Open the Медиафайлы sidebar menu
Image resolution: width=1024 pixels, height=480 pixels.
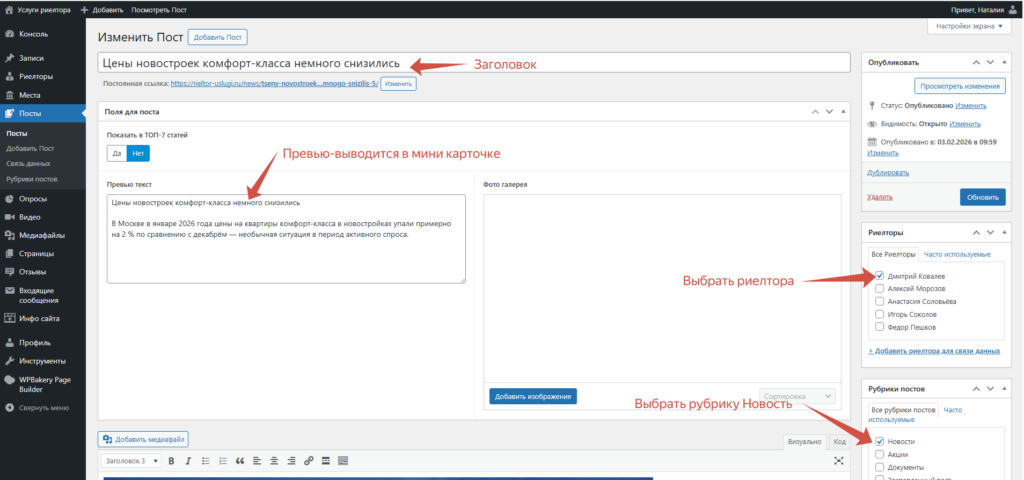coord(42,235)
